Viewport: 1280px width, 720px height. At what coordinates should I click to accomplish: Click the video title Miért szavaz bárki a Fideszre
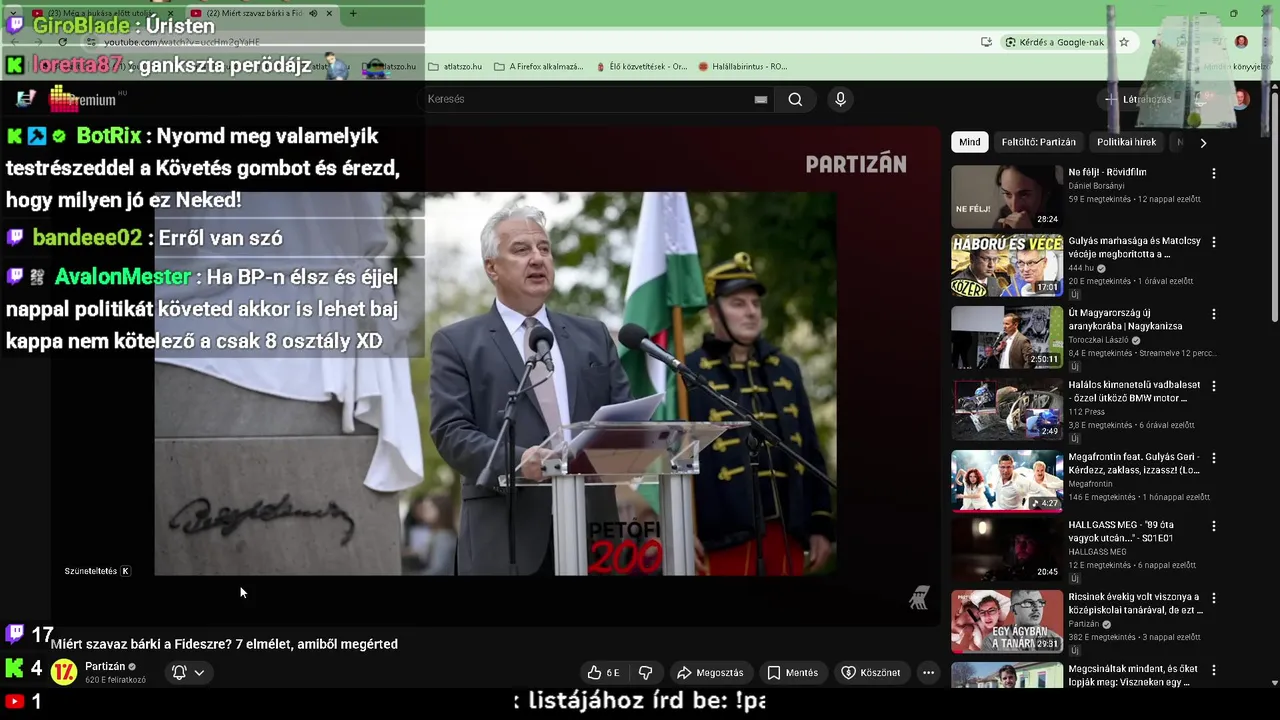coord(225,644)
